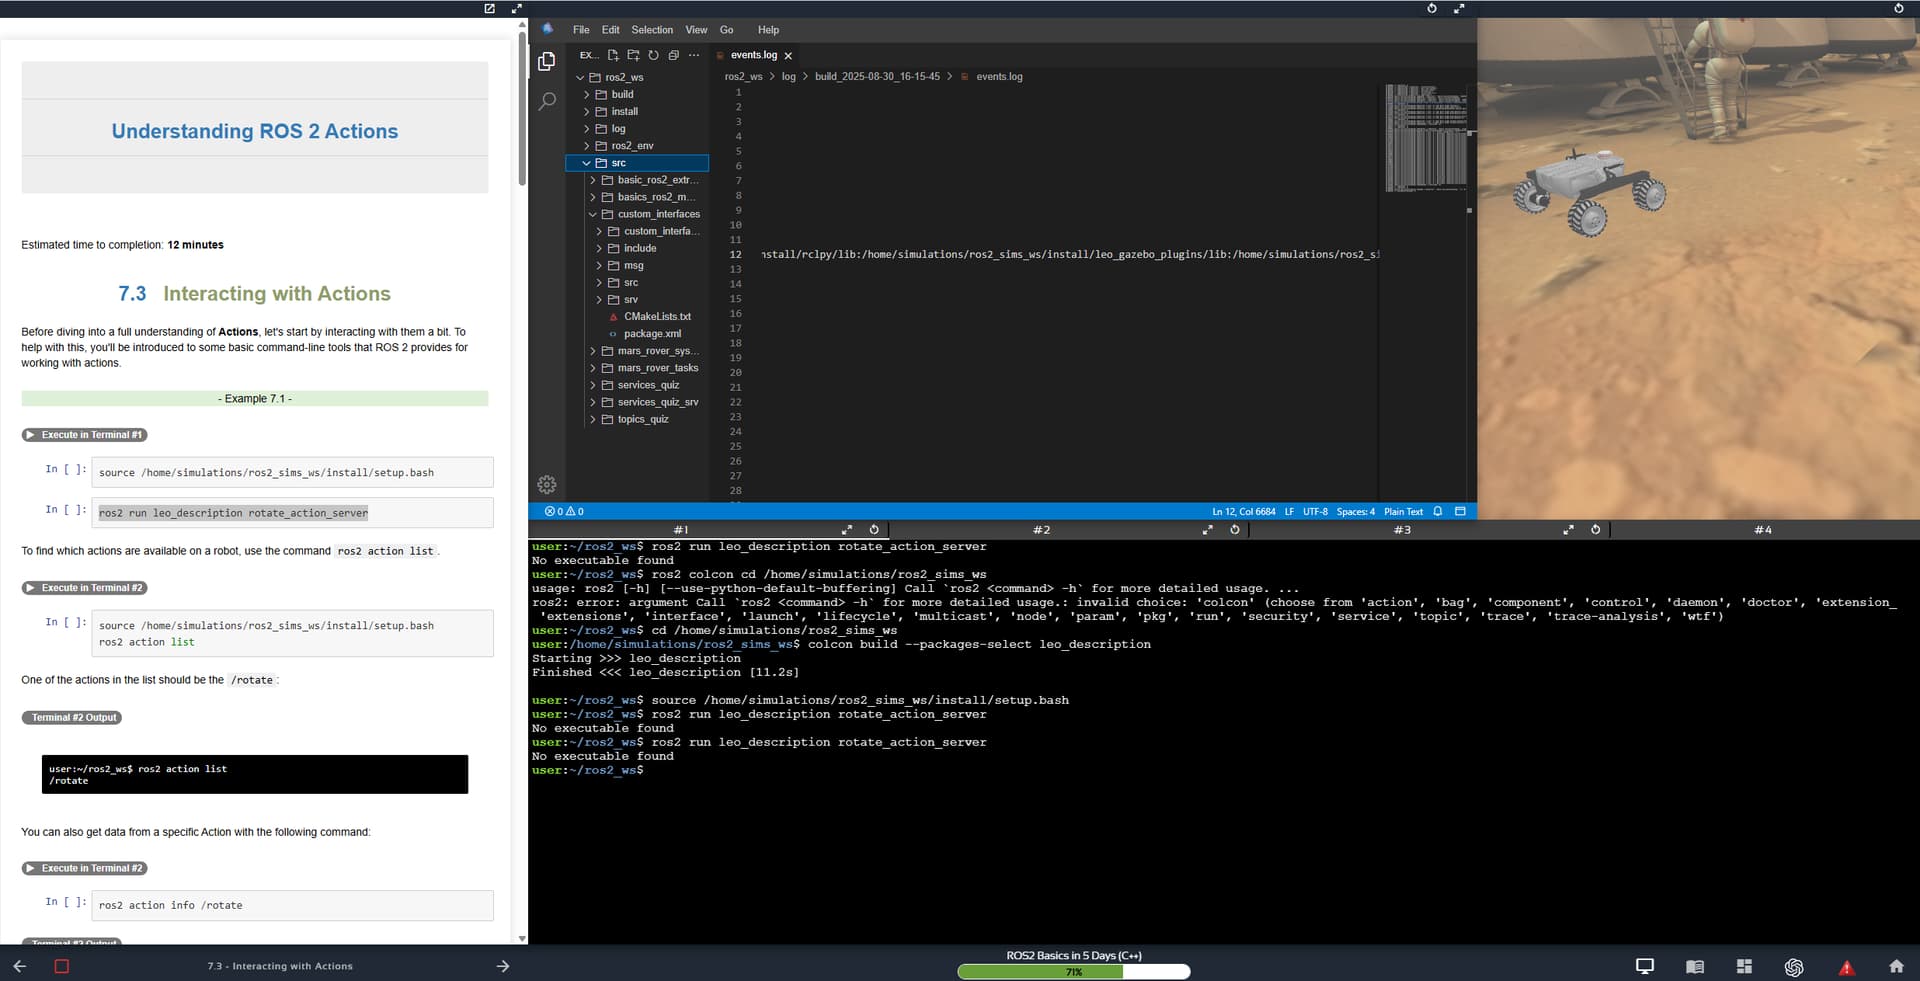
Task: Collapse the ros2_ws root folder
Action: [x=623, y=77]
